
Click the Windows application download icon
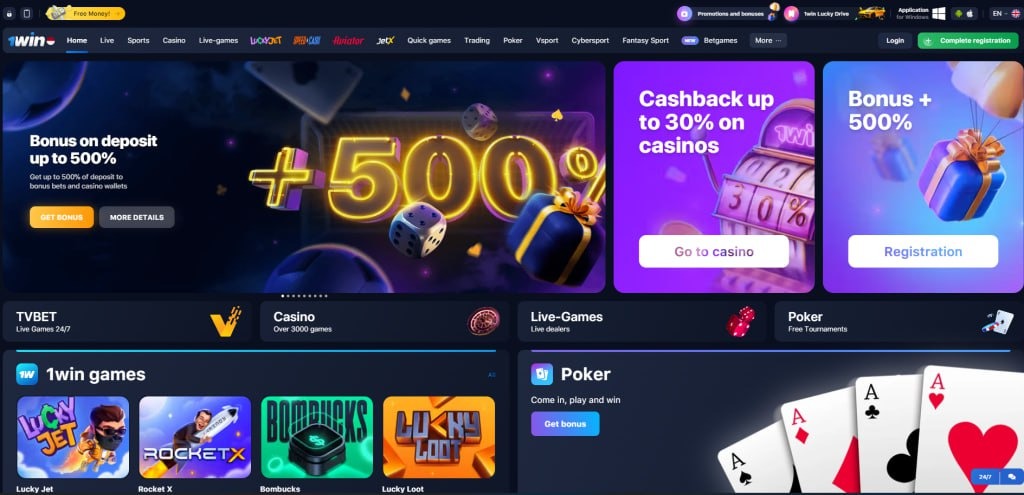(939, 13)
